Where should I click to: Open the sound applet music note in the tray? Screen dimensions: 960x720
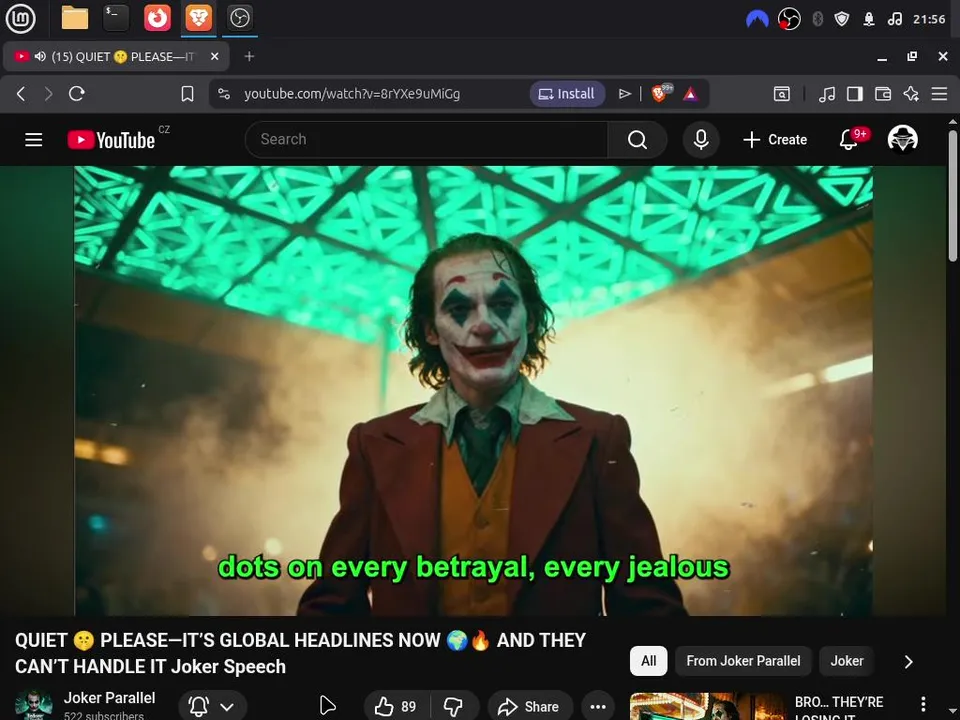point(894,20)
